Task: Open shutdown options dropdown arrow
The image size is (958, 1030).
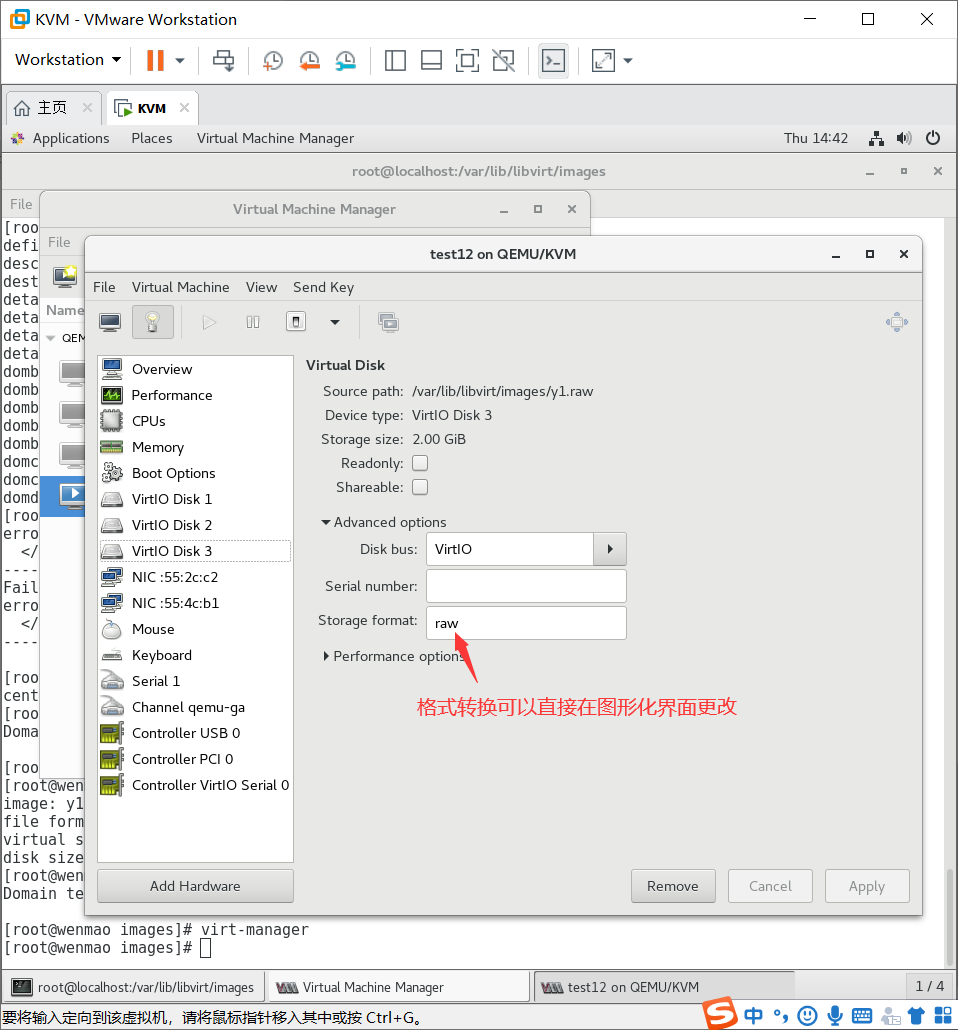Action: coord(335,322)
